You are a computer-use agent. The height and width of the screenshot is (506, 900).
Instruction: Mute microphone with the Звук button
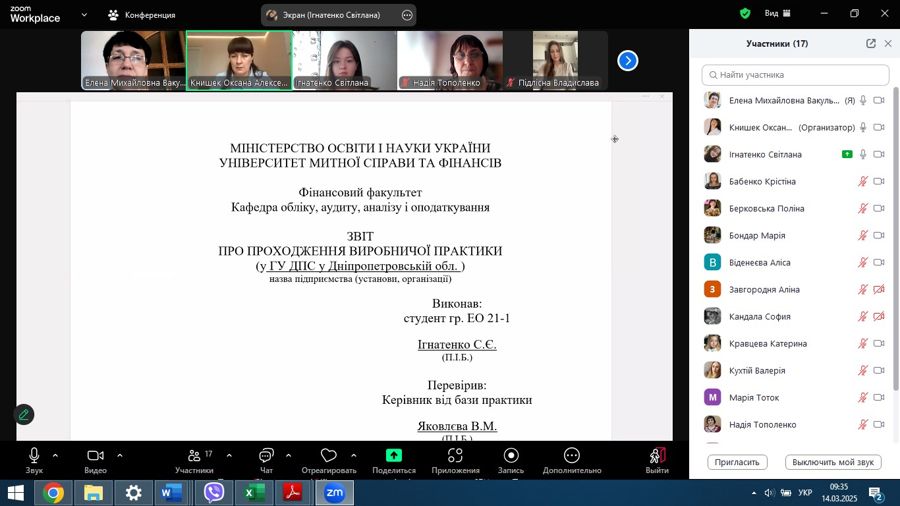tap(34, 461)
